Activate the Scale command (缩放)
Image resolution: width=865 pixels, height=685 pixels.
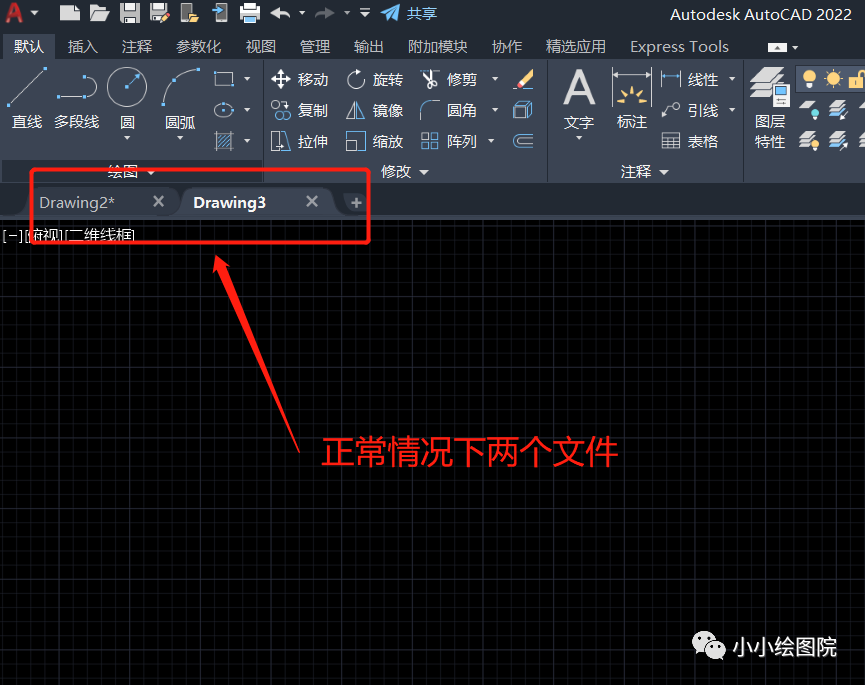click(x=375, y=141)
